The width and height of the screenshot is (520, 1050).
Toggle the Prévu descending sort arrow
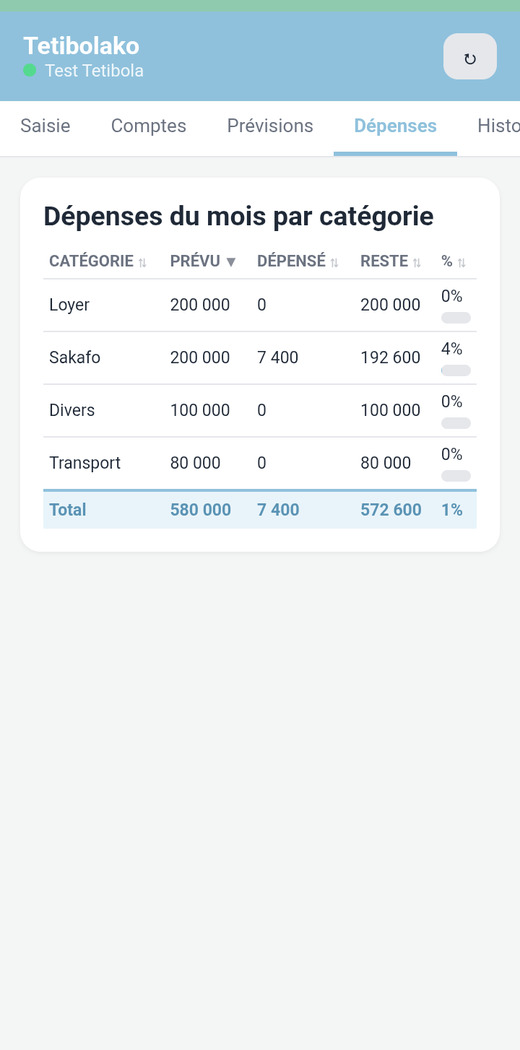(231, 262)
